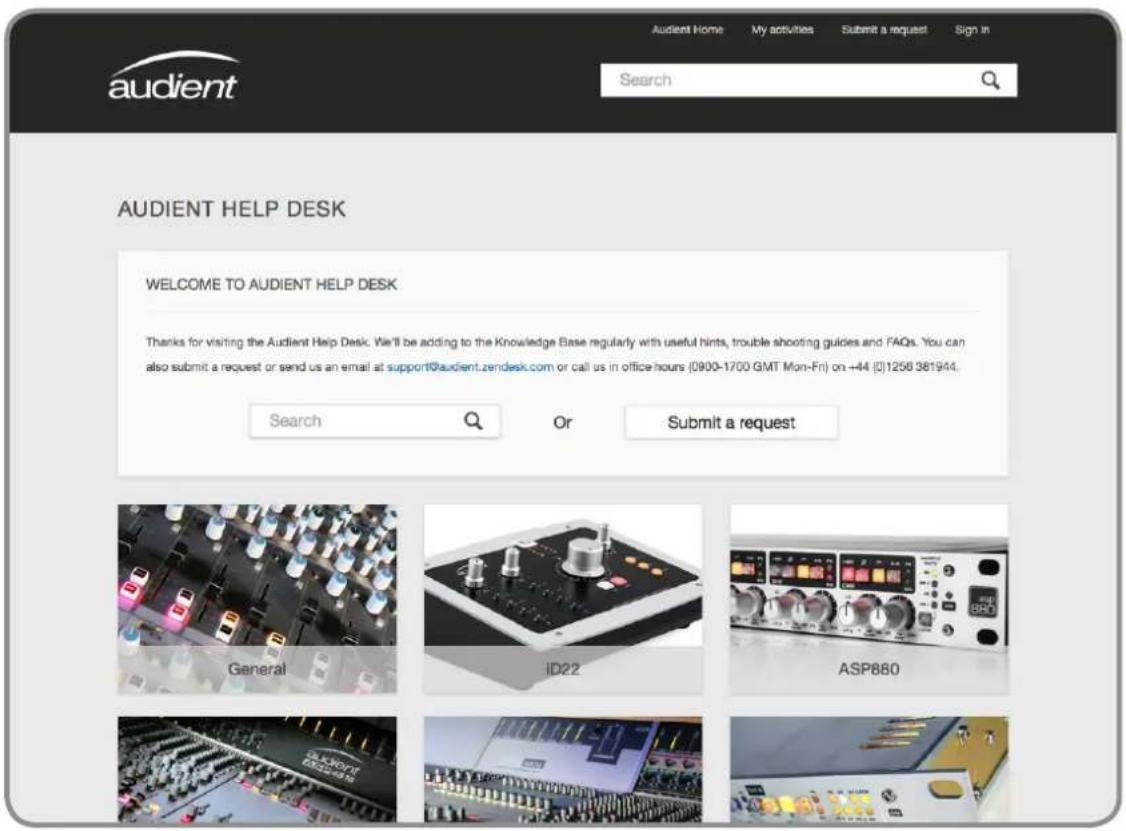Focus the Search field in welcome panel
The image size is (1126, 831).
[374, 421]
